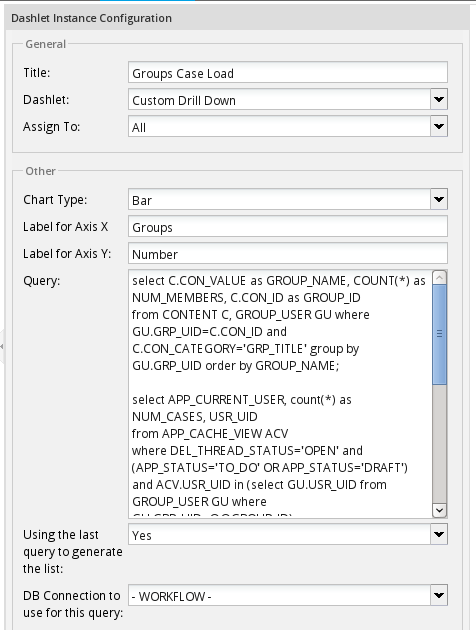Expand the Assign To dropdown arrow
The width and height of the screenshot is (476, 630).
439,126
